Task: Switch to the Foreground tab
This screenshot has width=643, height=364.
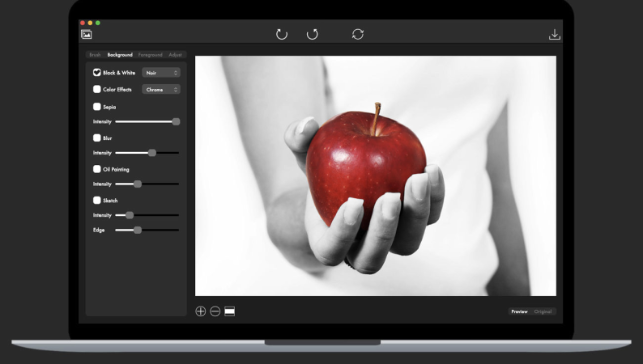Action: pyautogui.click(x=150, y=55)
